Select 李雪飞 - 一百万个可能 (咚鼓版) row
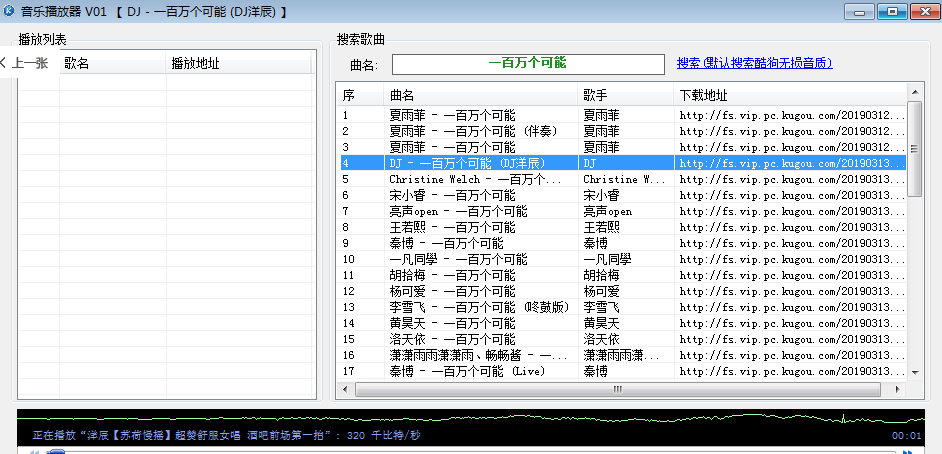The width and height of the screenshot is (942, 454). click(622, 307)
